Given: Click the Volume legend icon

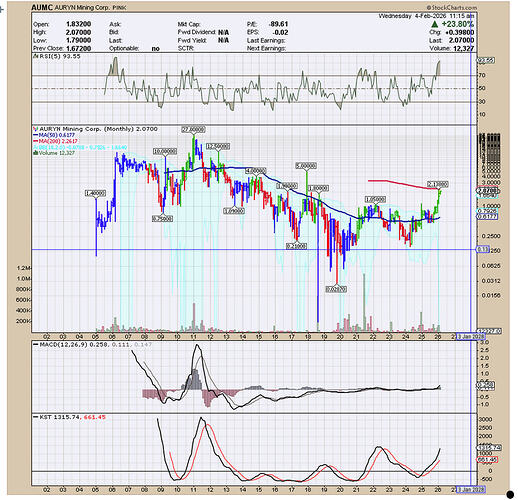Looking at the screenshot, I should (35, 153).
